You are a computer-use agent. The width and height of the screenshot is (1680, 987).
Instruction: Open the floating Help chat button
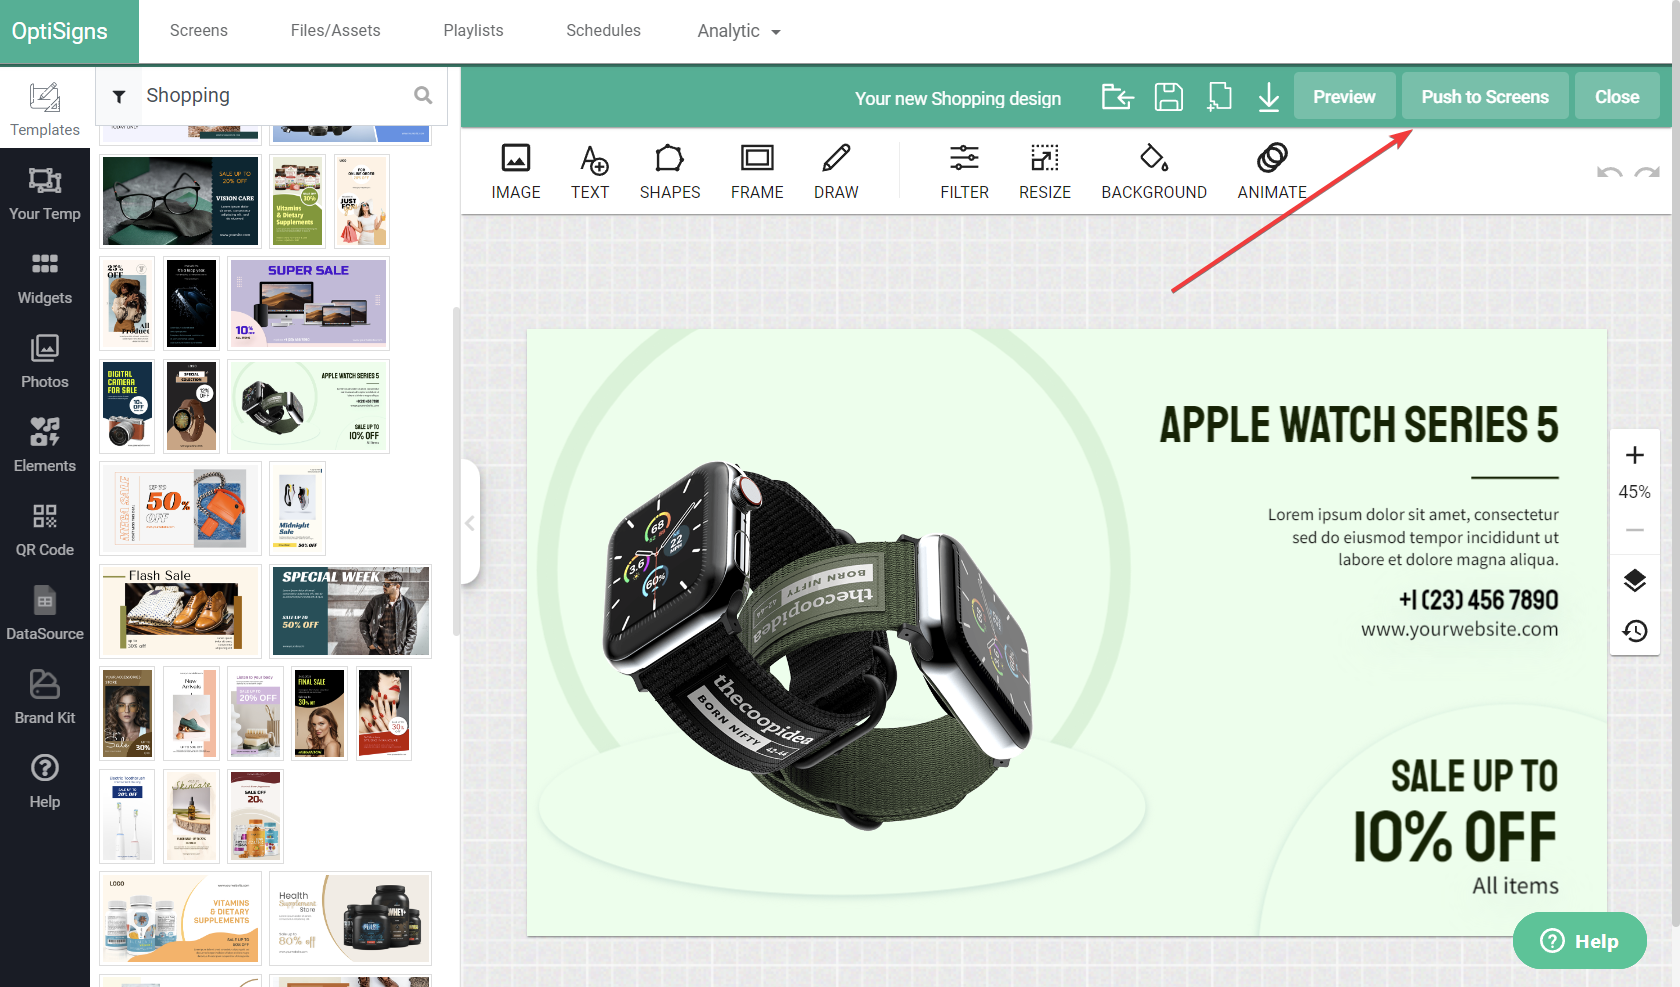pyautogui.click(x=1580, y=941)
